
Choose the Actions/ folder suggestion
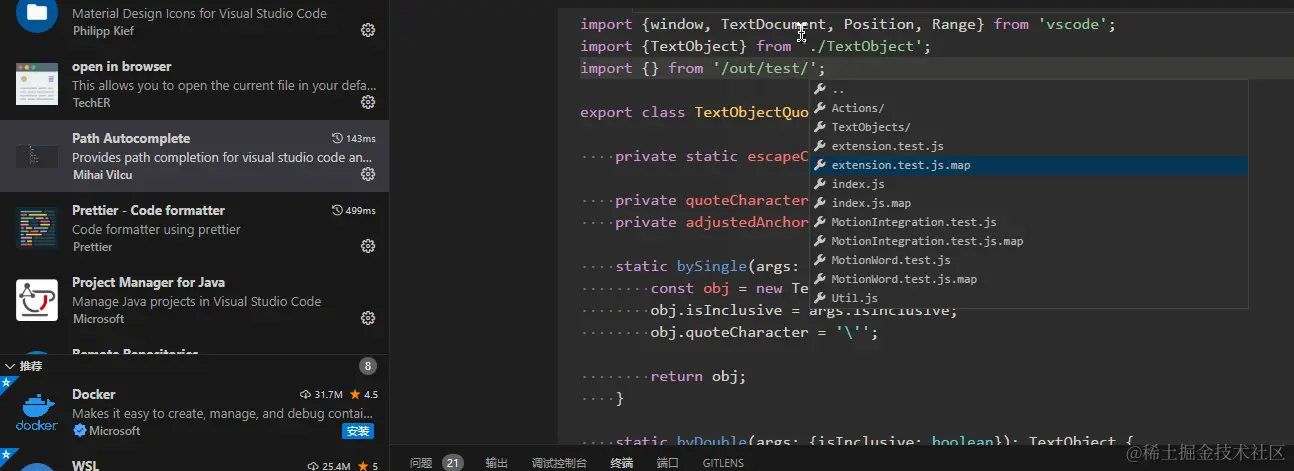(1028, 108)
